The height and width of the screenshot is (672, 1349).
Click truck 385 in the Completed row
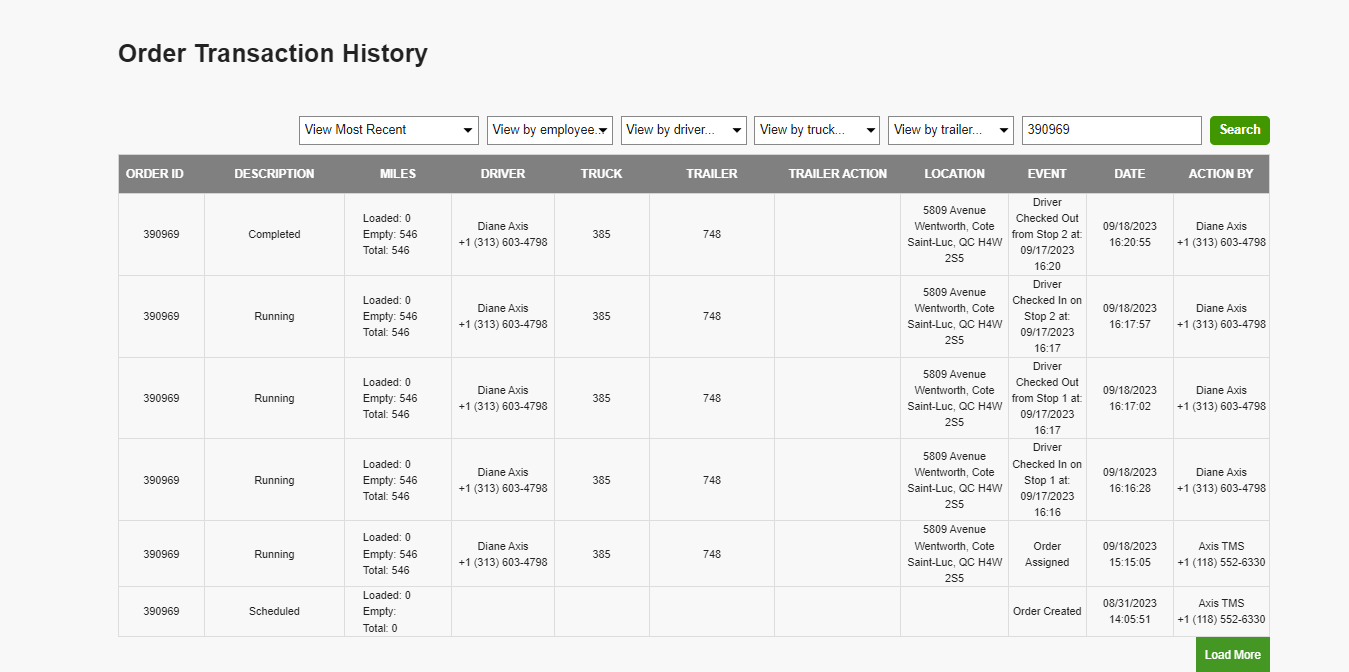(x=601, y=235)
